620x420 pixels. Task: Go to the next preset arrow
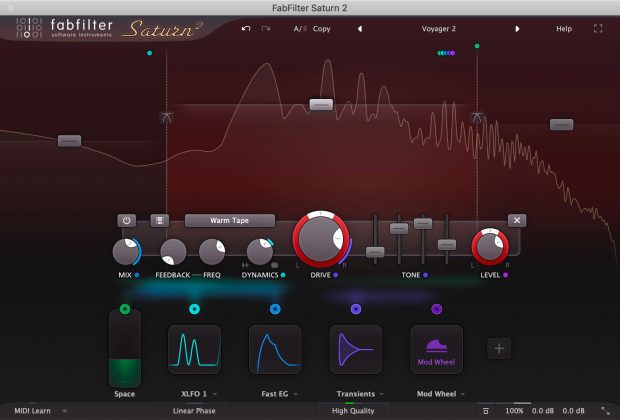coord(517,29)
